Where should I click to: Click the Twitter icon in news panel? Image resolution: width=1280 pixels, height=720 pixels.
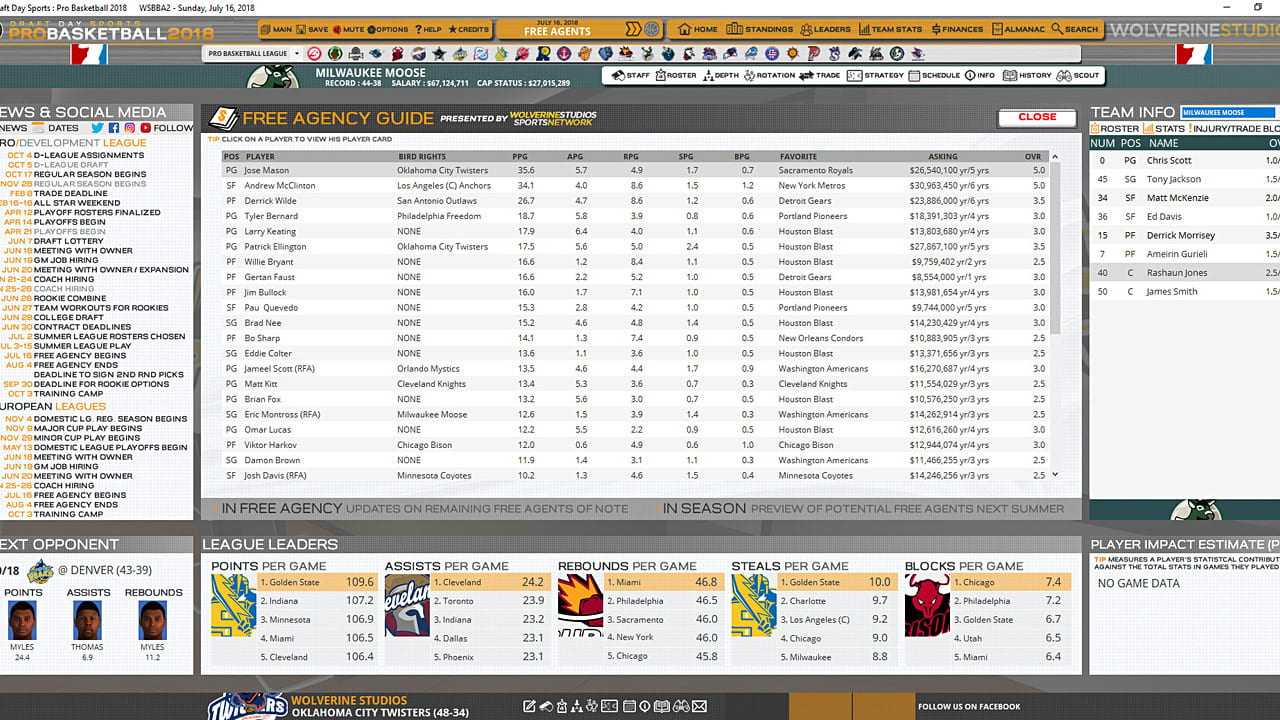97,128
